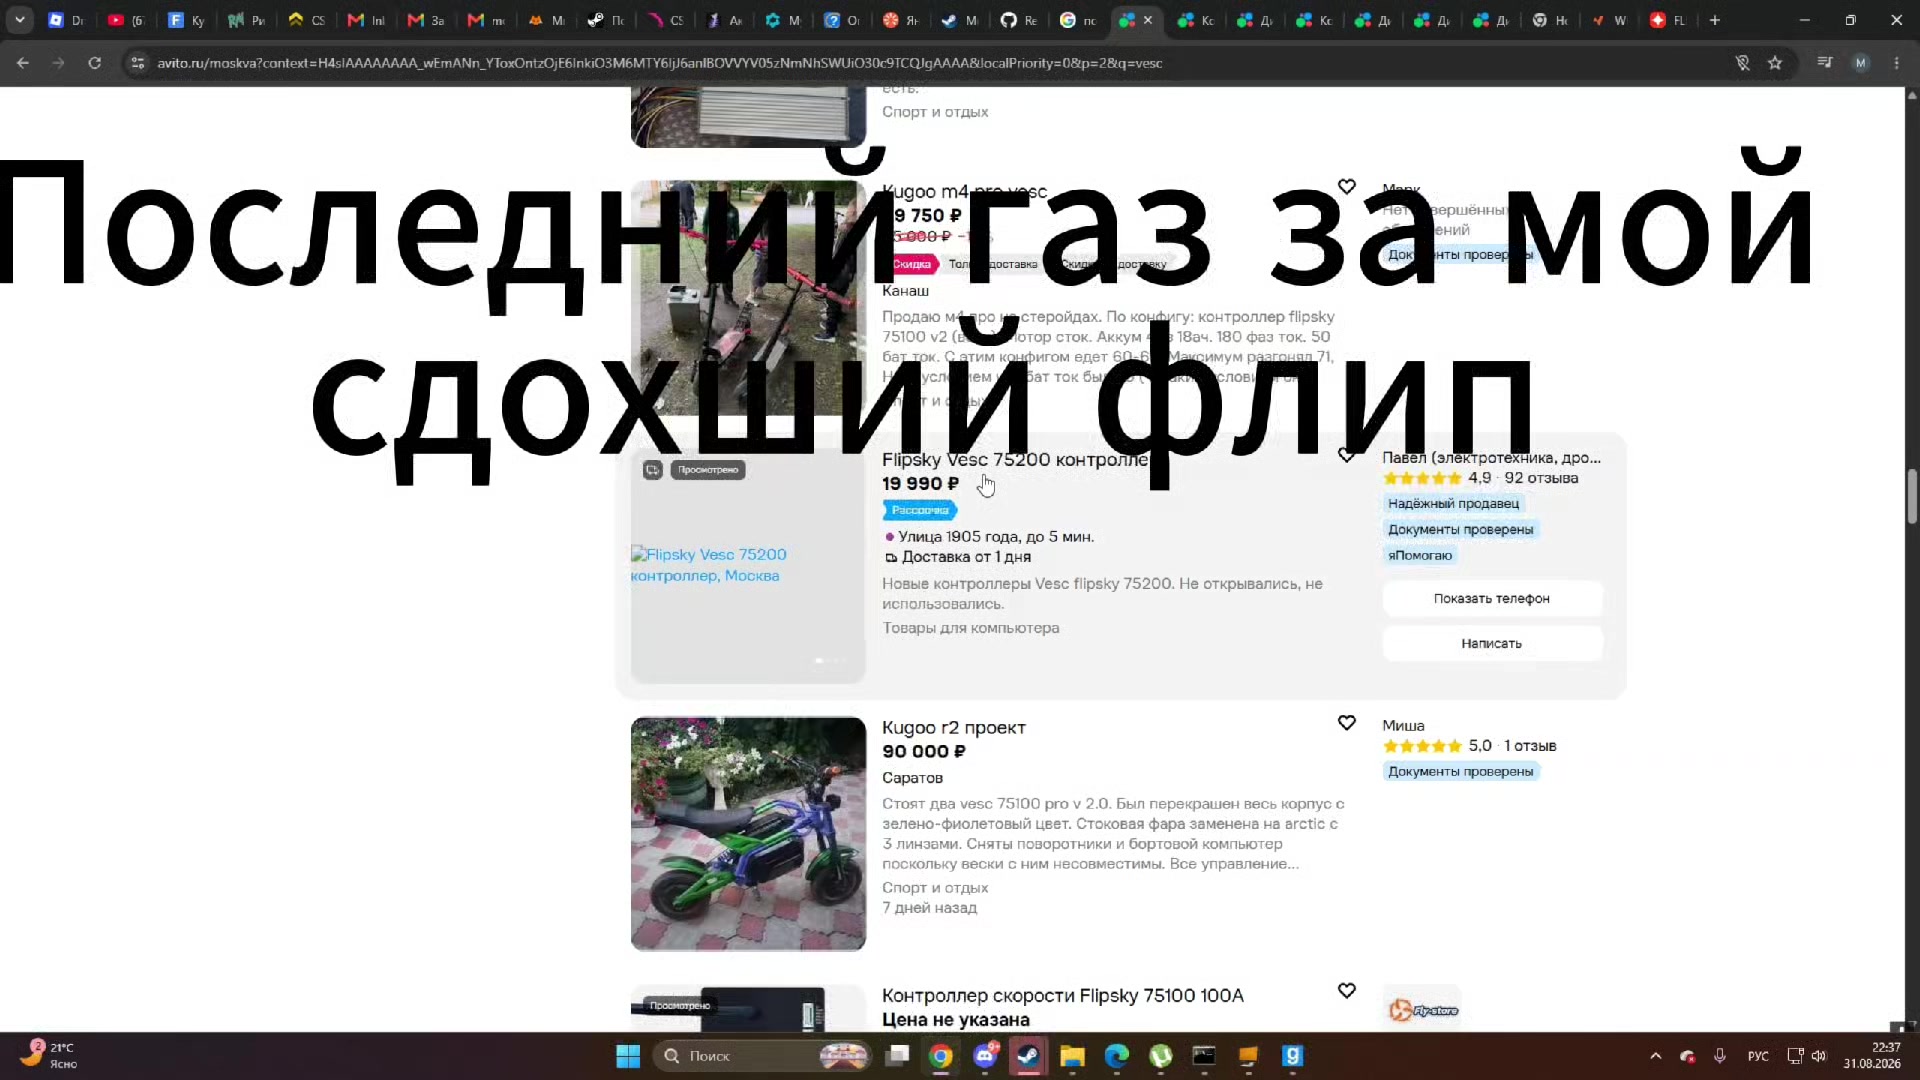
Task: Add Flipsky Vesc 75200 listing to favorites
Action: point(1347,456)
